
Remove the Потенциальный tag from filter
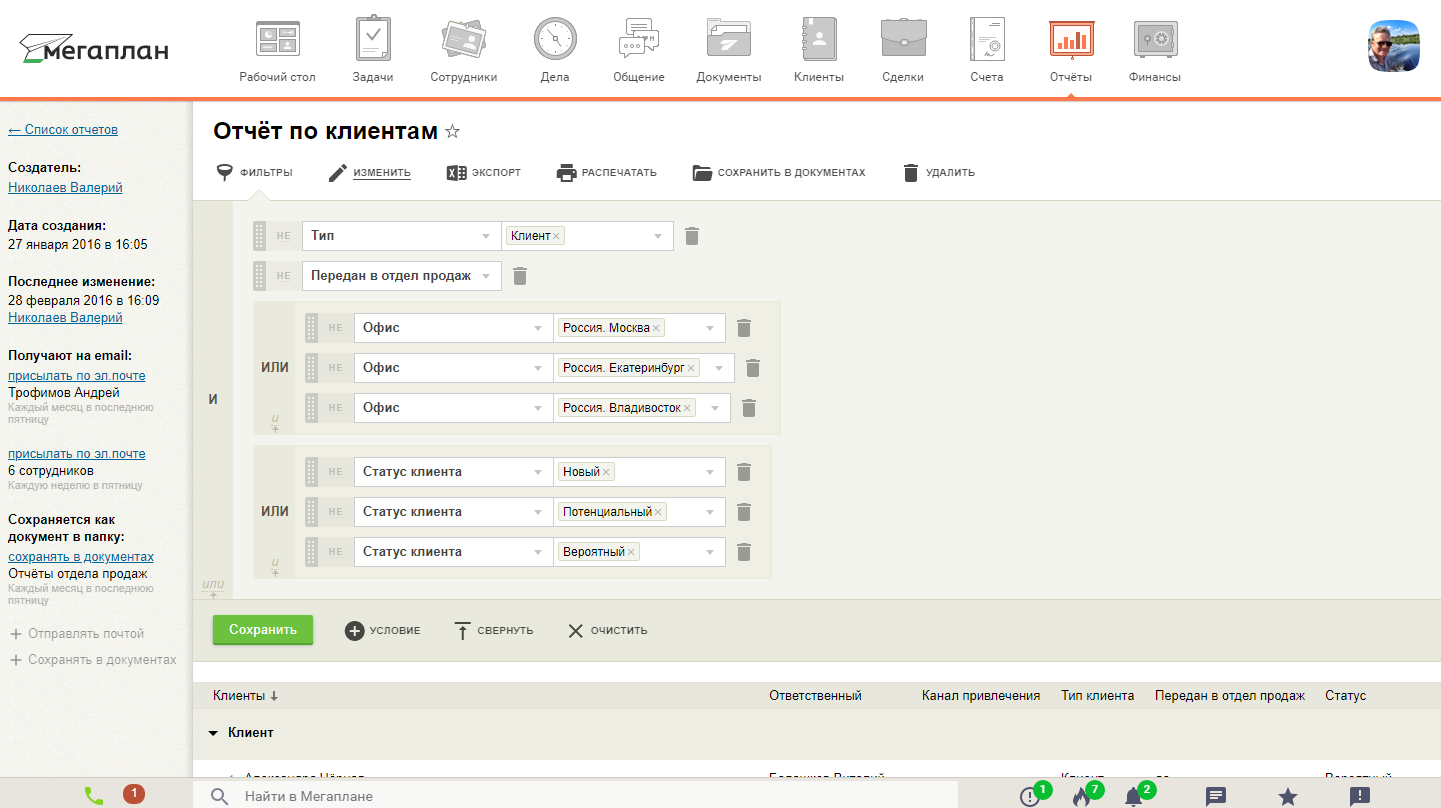coord(658,512)
